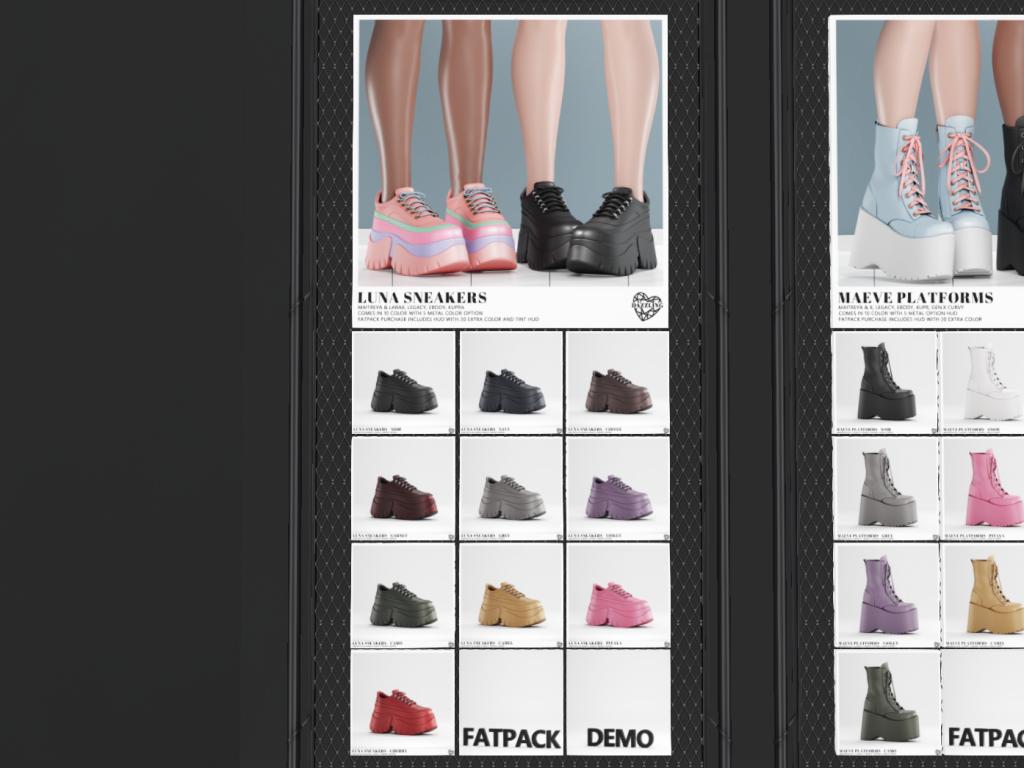Viewport: 1024px width, 768px height.
Task: Pick the dark red garnet Luna Sneakers
Action: point(404,490)
